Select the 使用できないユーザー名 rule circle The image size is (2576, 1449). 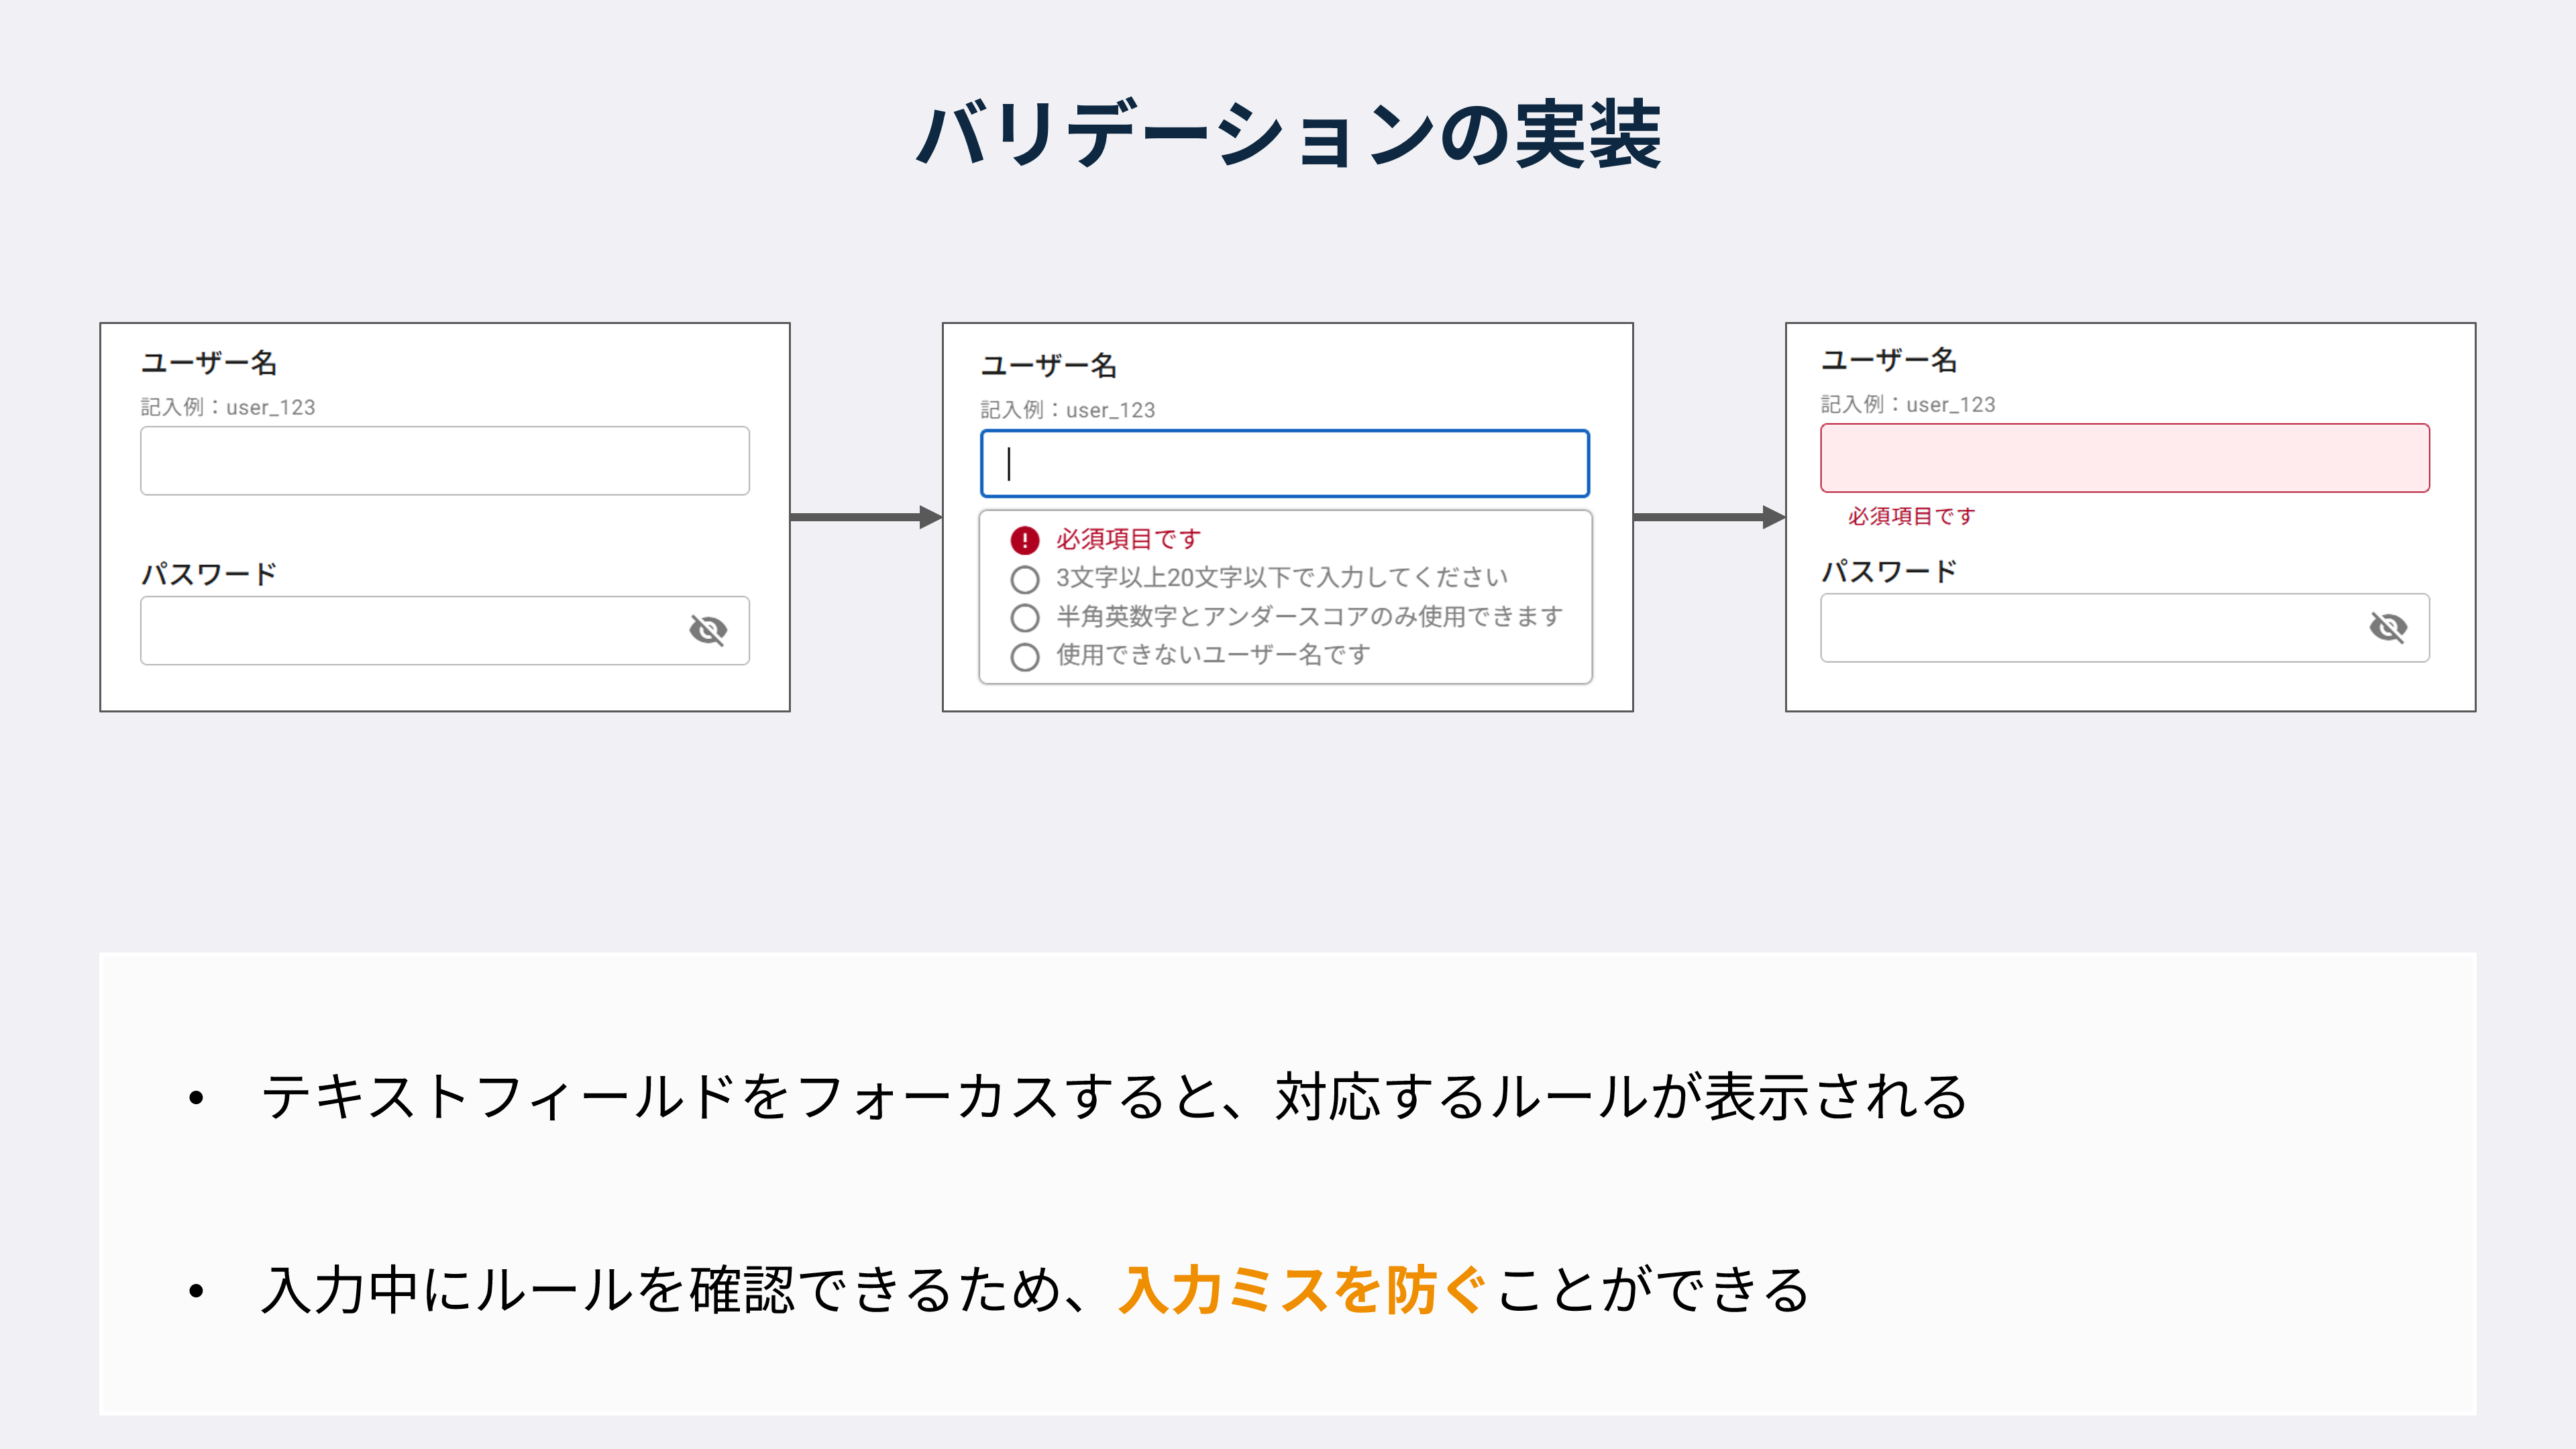coord(1025,656)
